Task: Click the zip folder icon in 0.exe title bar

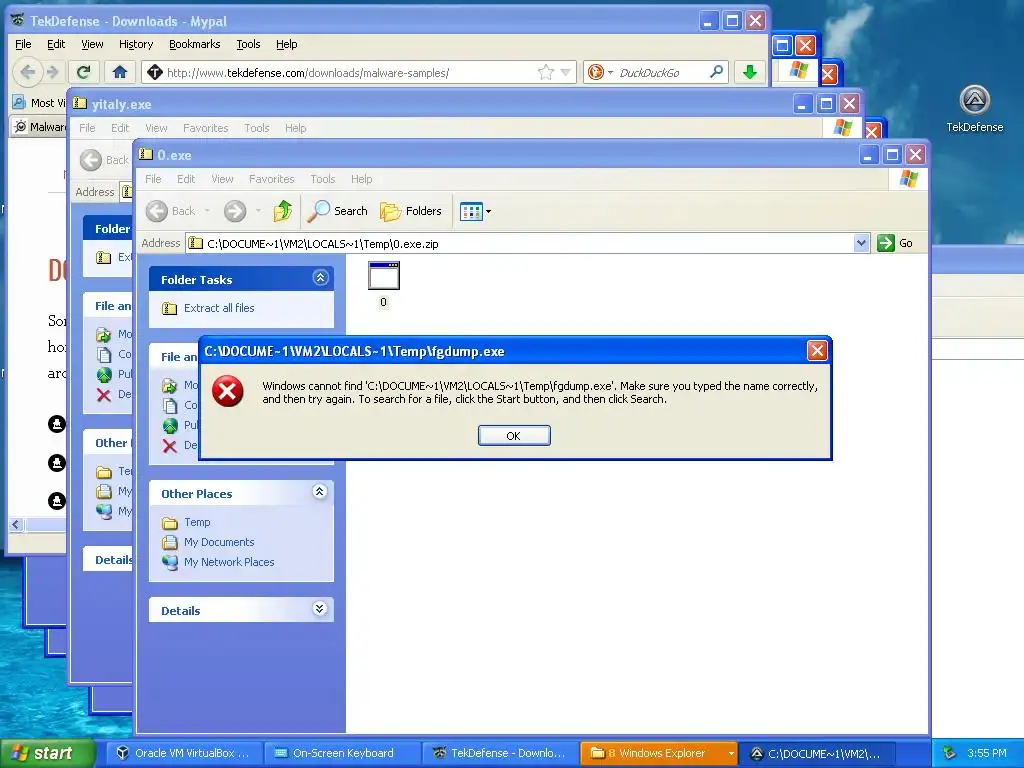Action: (146, 155)
